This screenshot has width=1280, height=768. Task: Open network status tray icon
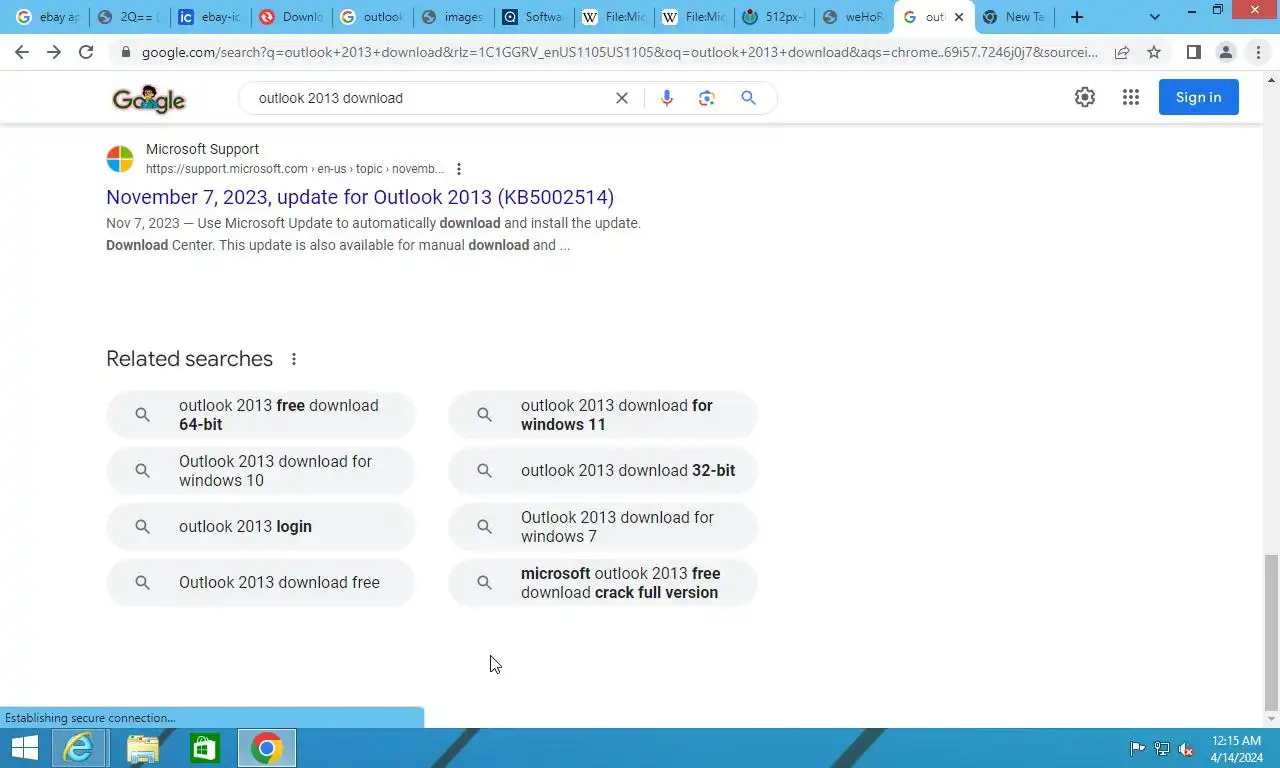point(1162,749)
